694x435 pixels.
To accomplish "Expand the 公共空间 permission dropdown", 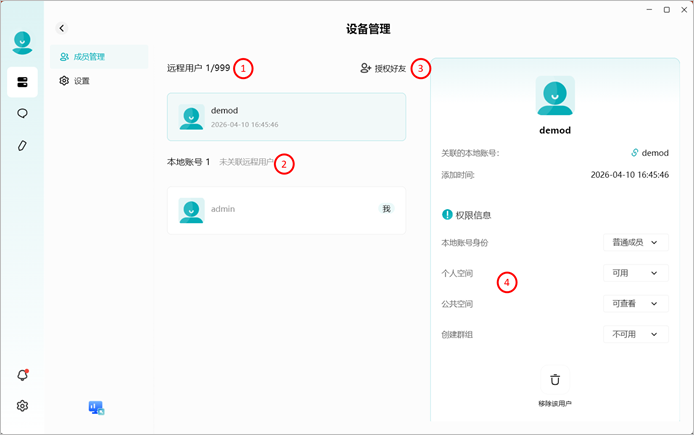I will 636,304.
